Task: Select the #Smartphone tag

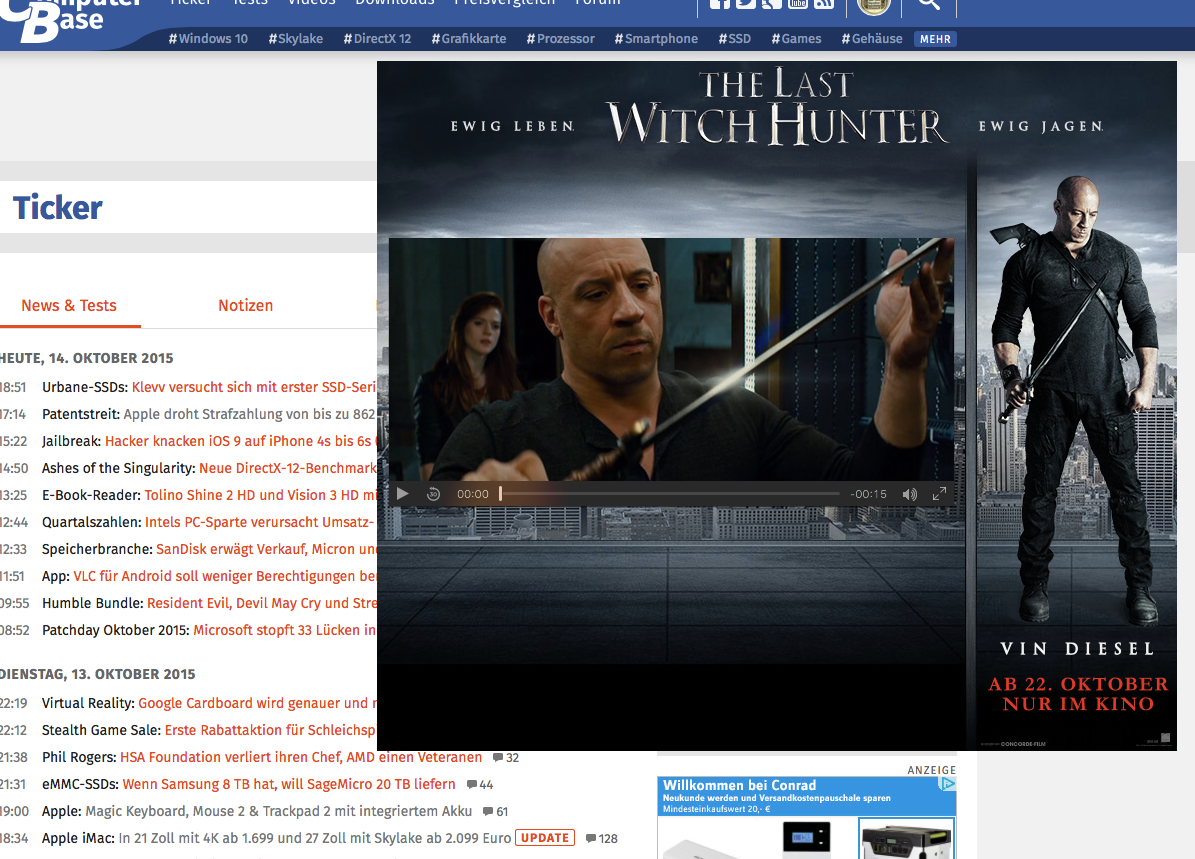Action: click(x=656, y=39)
